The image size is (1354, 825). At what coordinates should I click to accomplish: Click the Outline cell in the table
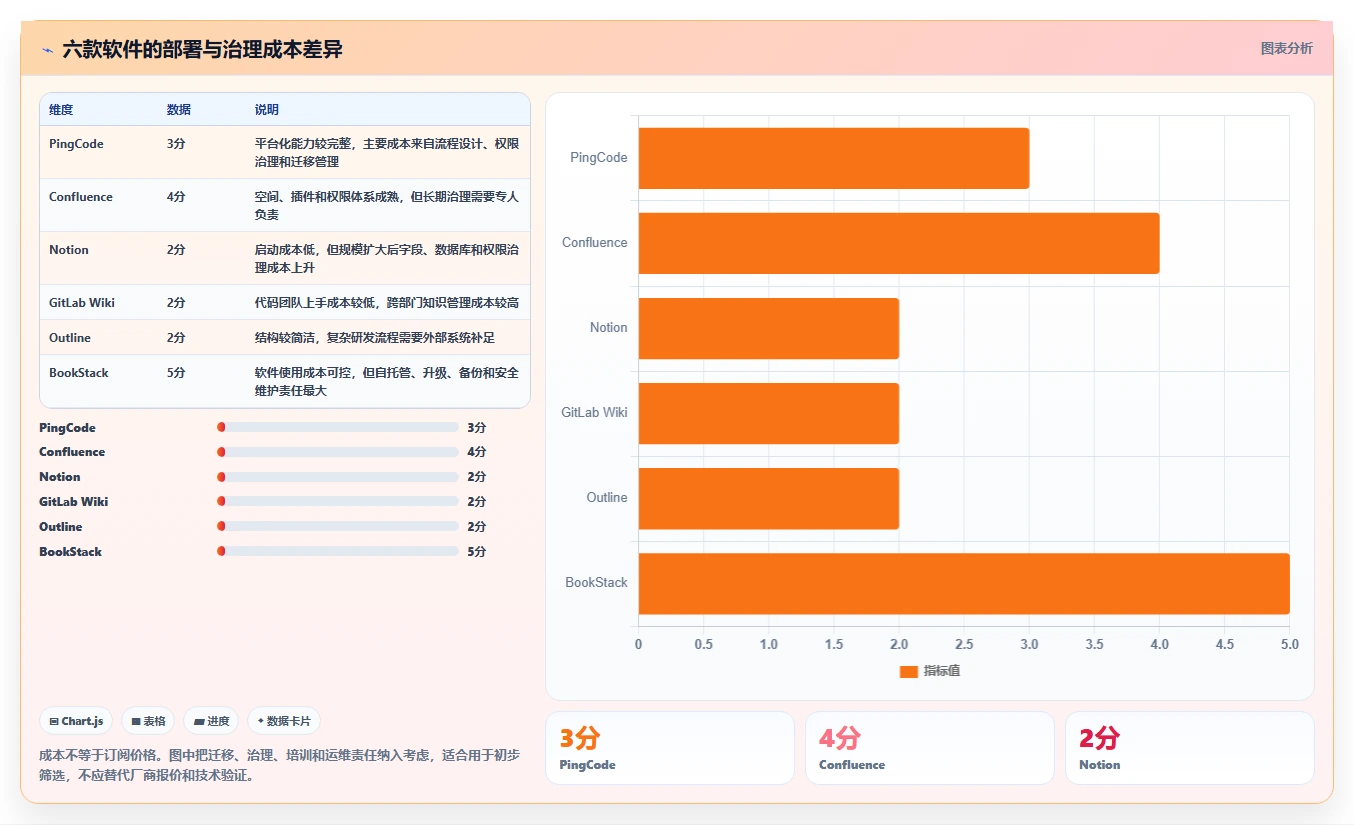coord(70,338)
